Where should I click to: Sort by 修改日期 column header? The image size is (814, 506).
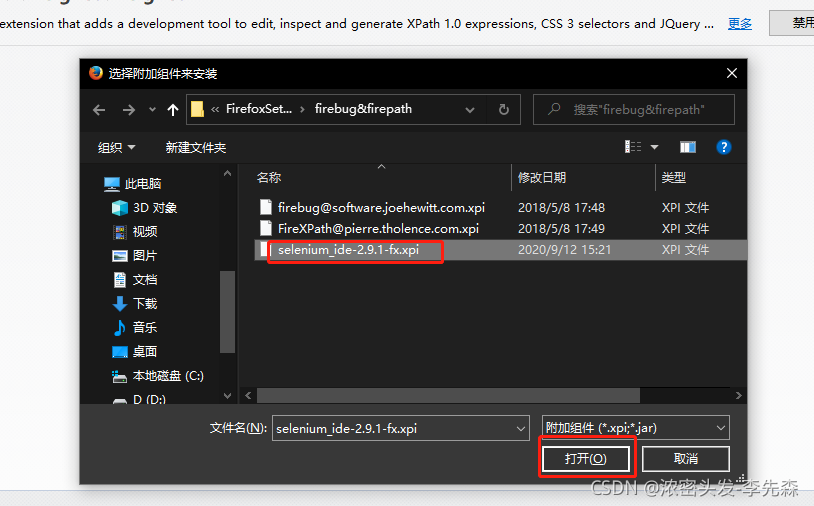point(542,177)
